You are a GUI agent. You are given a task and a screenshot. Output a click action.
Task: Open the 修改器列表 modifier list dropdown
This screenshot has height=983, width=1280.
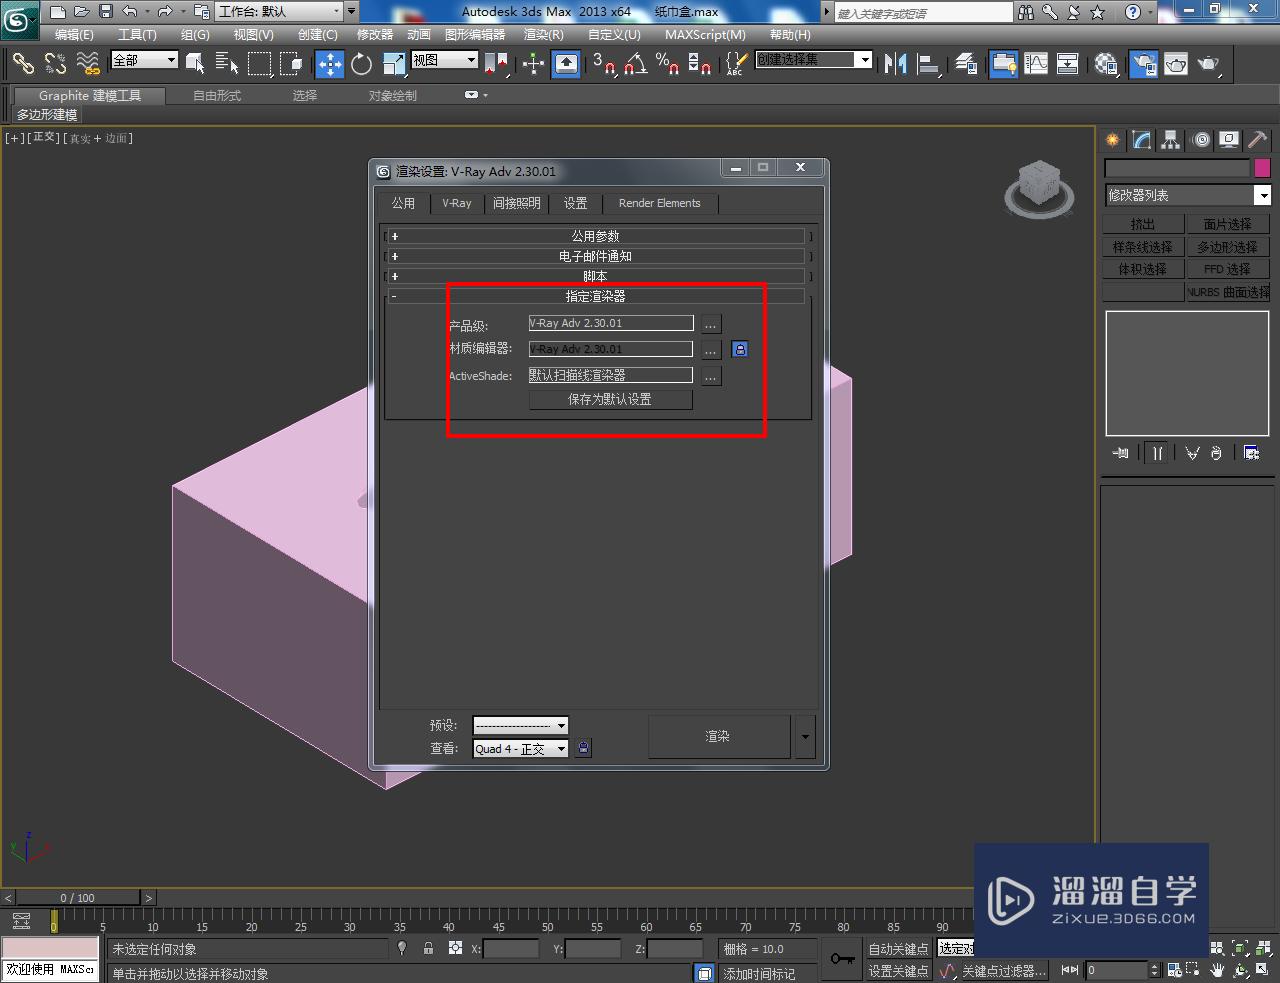point(1187,195)
